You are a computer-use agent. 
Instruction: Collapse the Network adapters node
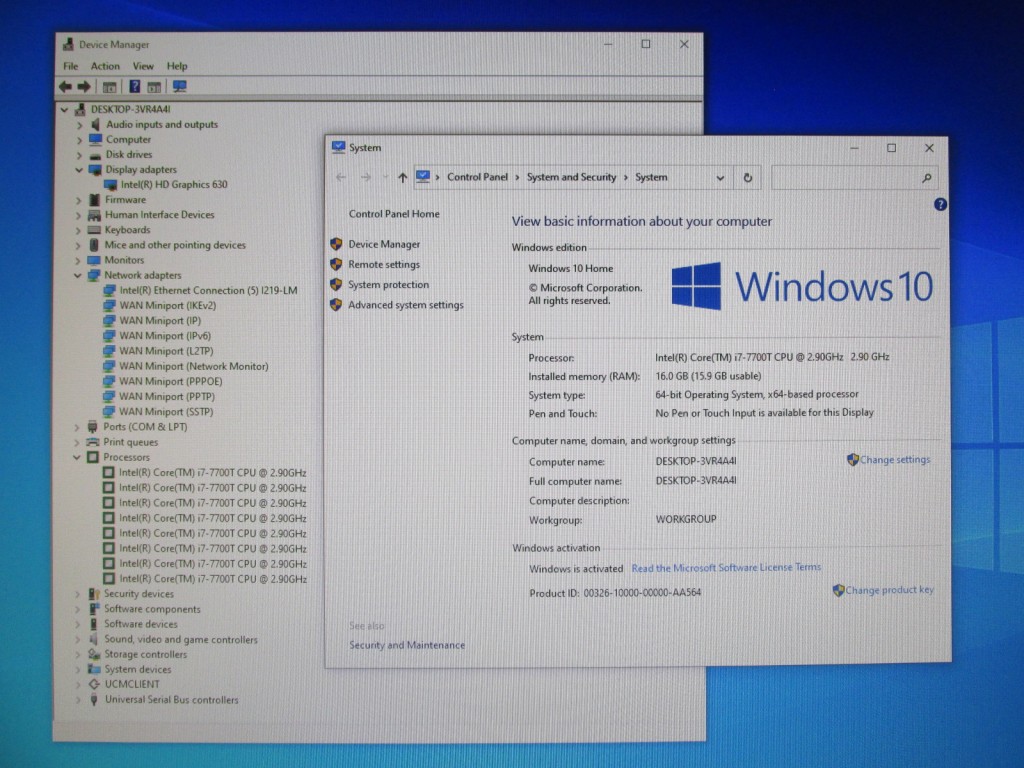click(x=78, y=276)
